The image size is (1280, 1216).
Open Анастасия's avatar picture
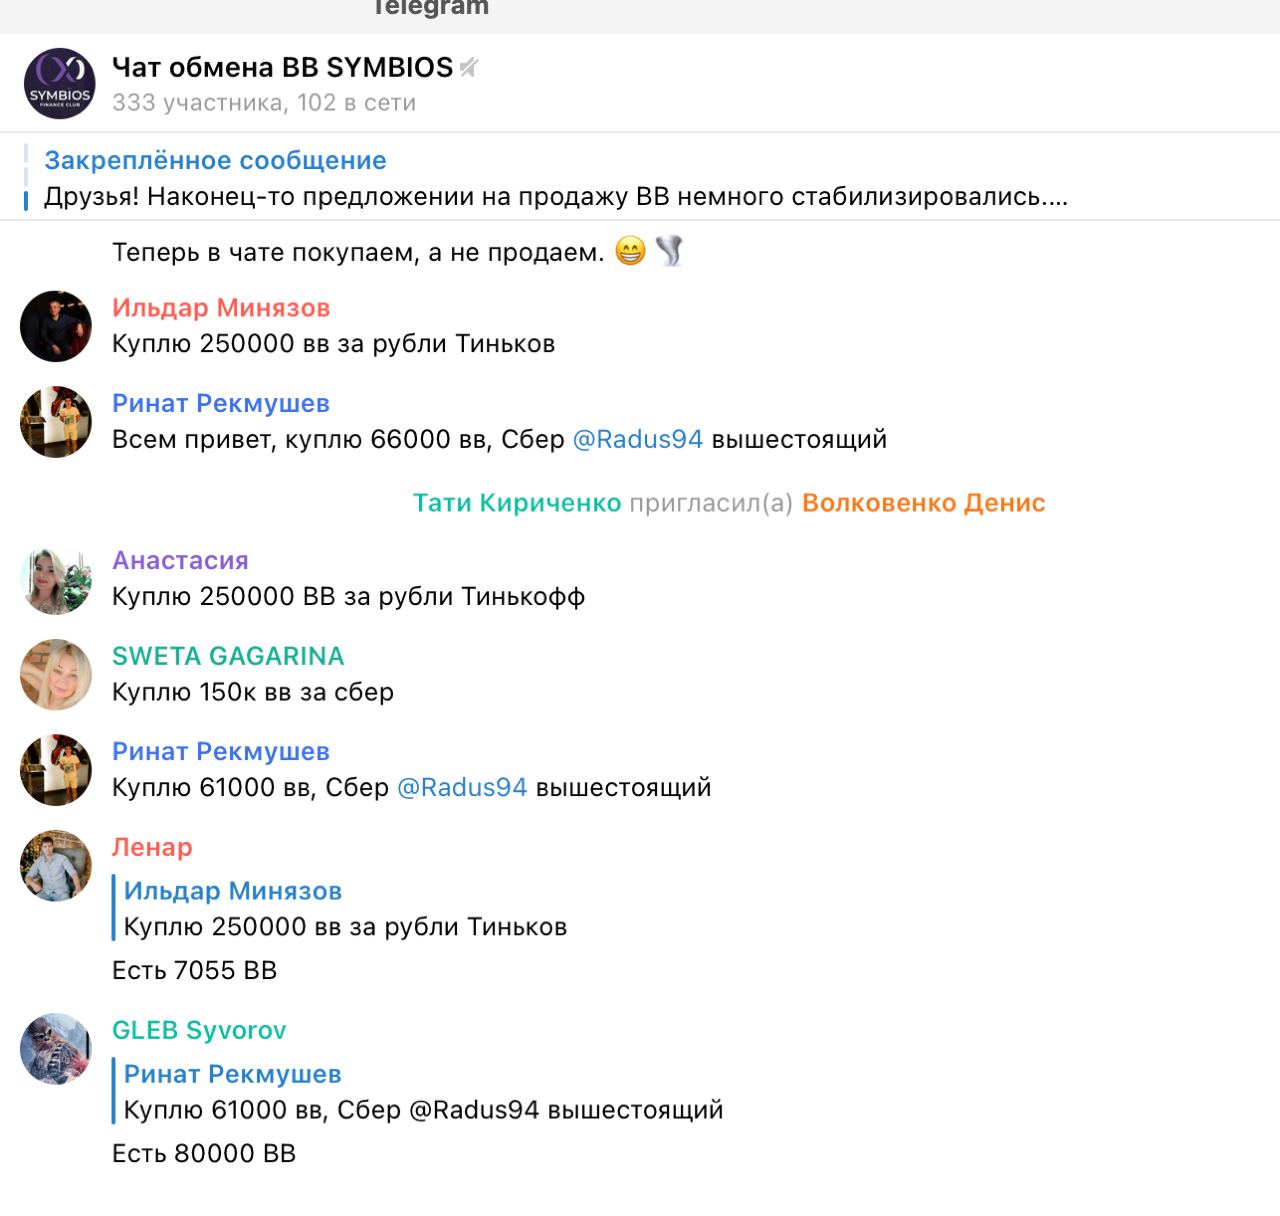point(56,579)
